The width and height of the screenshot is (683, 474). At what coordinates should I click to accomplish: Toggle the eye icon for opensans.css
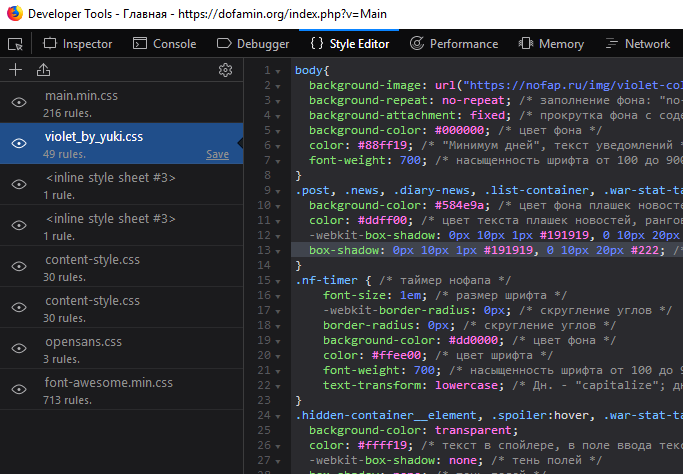[18, 349]
